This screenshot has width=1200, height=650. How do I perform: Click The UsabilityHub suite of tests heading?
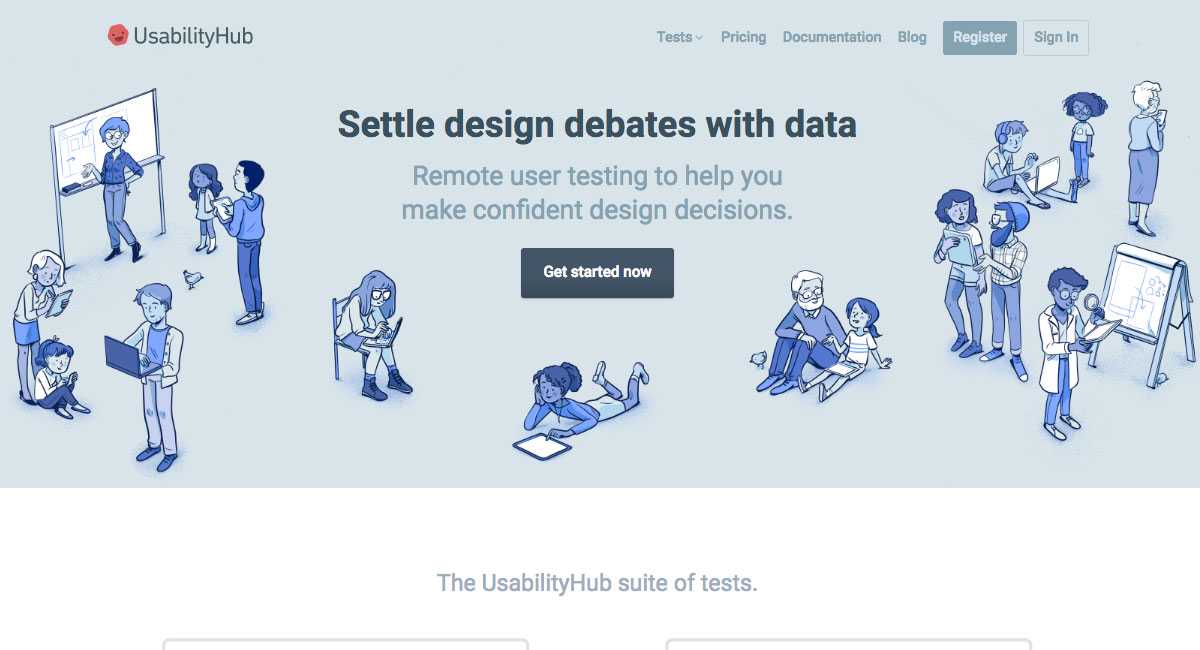click(x=597, y=582)
